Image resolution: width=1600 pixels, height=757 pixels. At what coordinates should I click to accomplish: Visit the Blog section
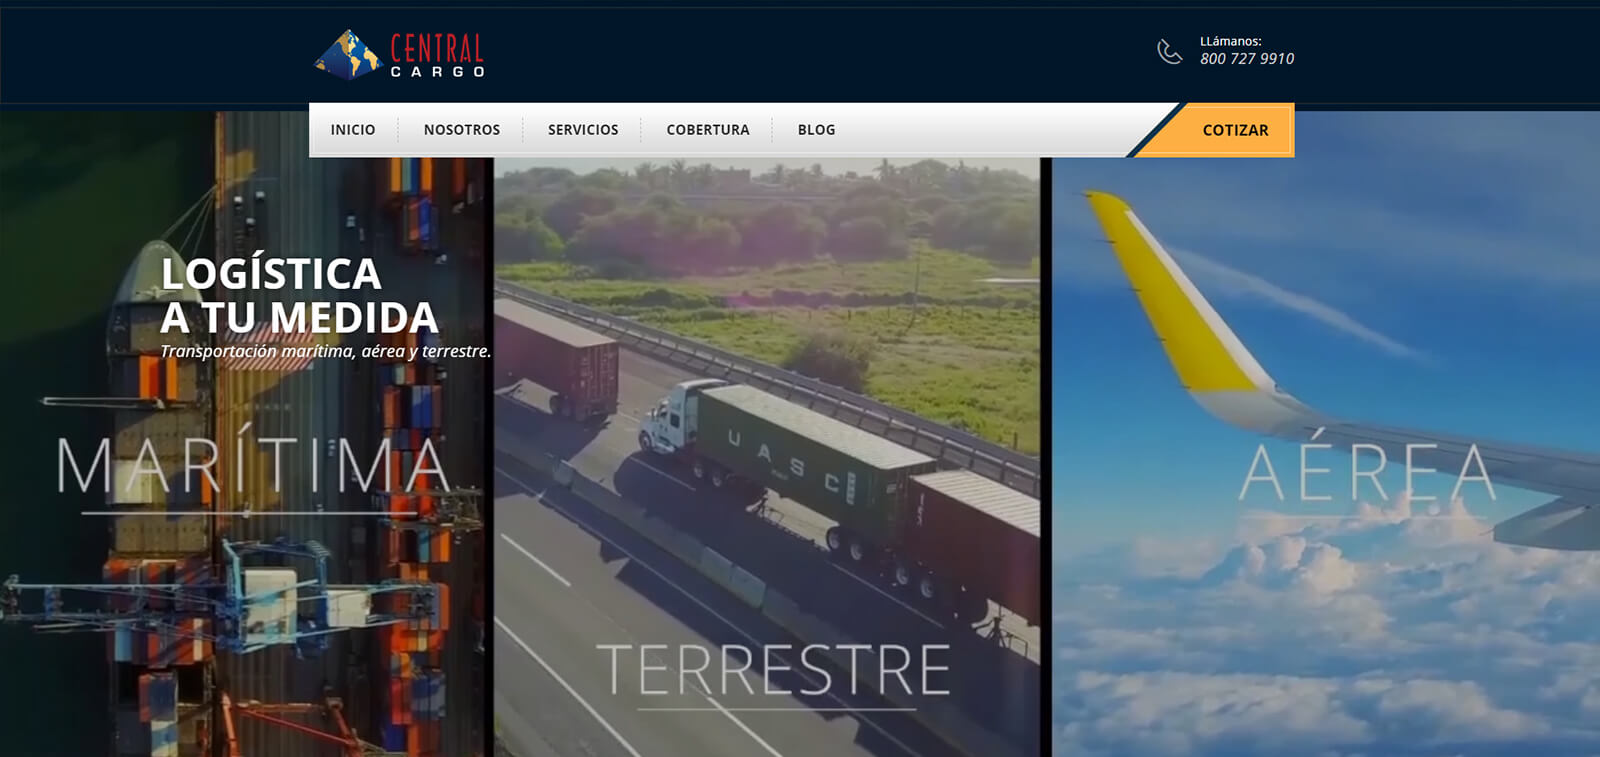816,130
